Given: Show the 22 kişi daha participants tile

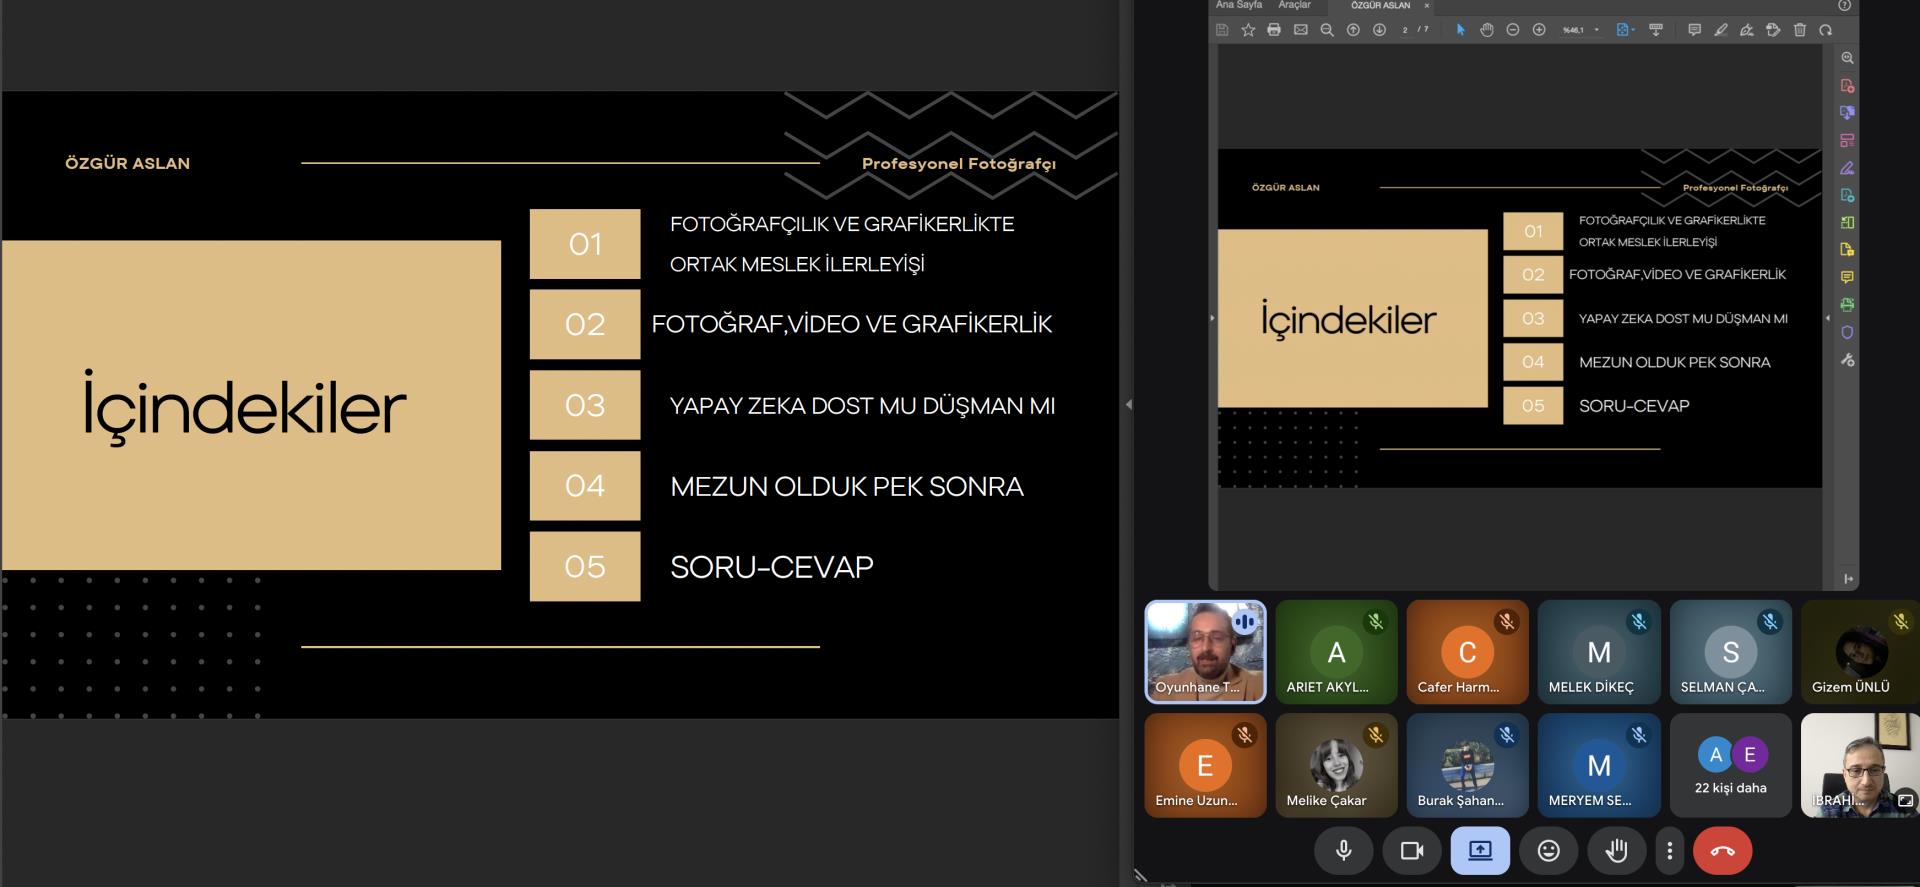Looking at the screenshot, I should [x=1730, y=766].
